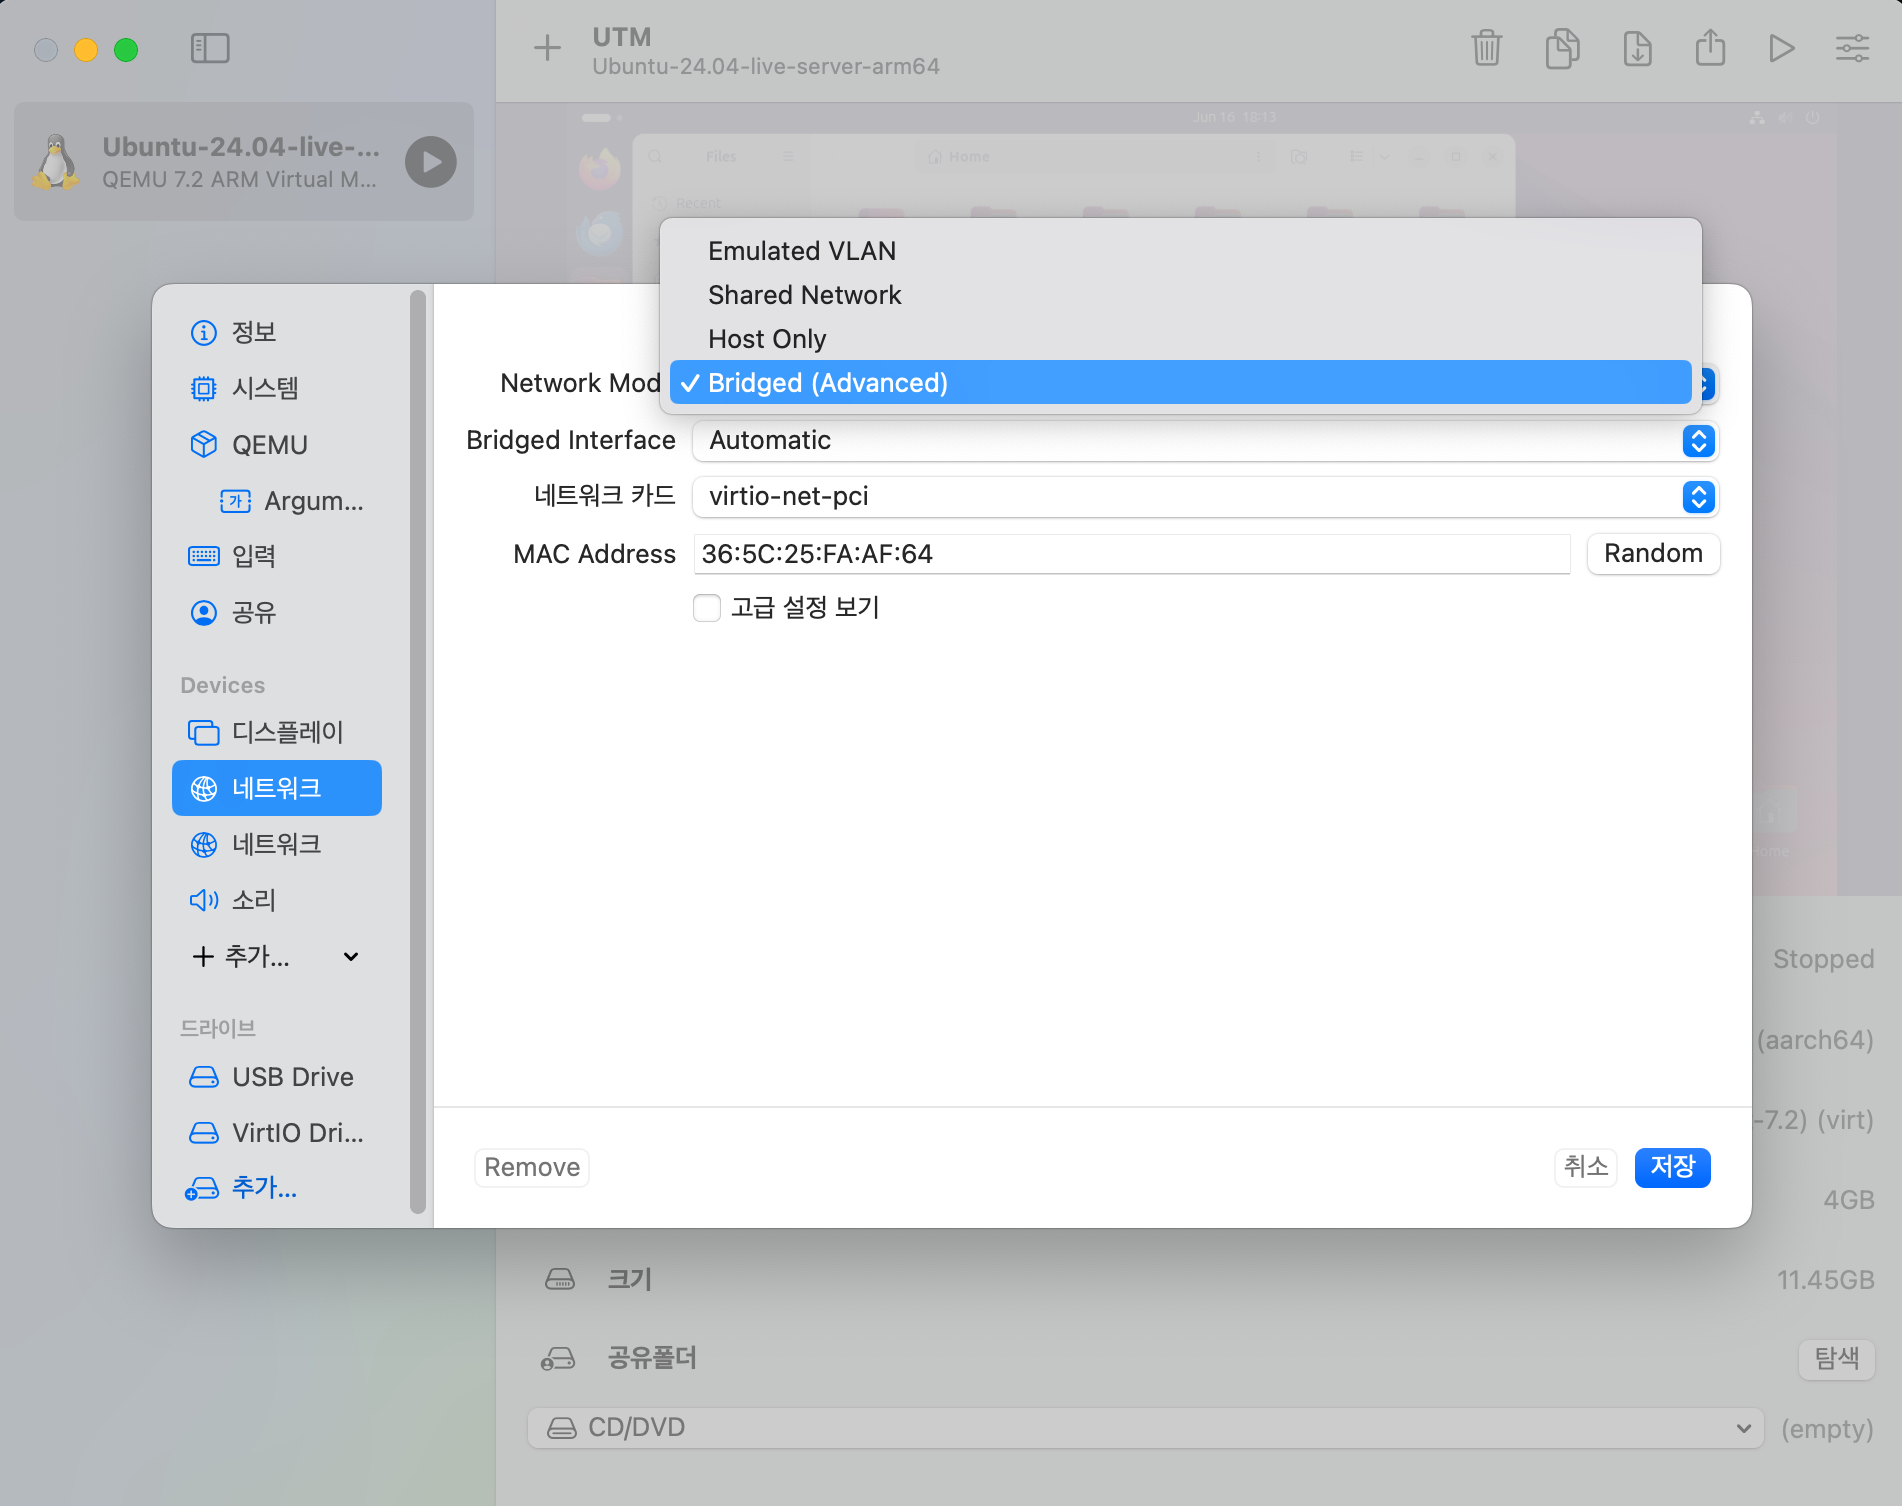
Task: Open 디스플레이 device settings
Action: (x=277, y=732)
